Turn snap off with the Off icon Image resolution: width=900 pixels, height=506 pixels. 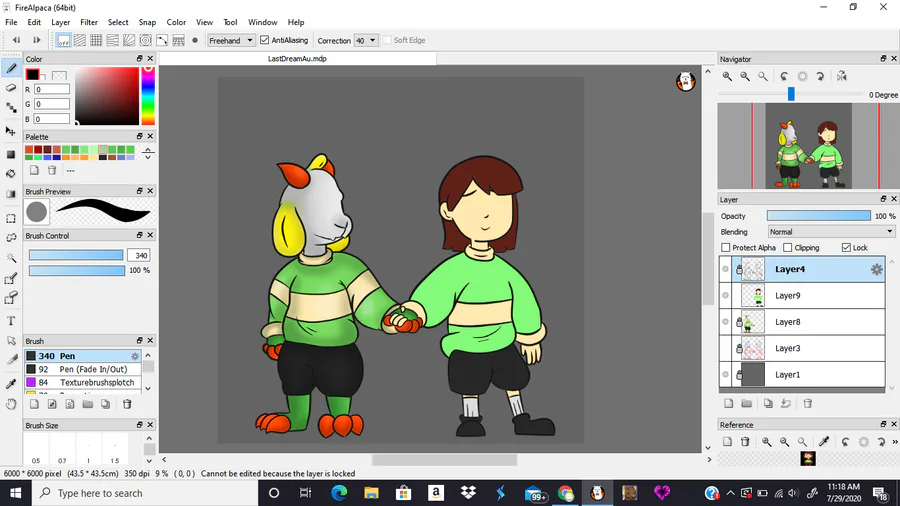[63, 40]
